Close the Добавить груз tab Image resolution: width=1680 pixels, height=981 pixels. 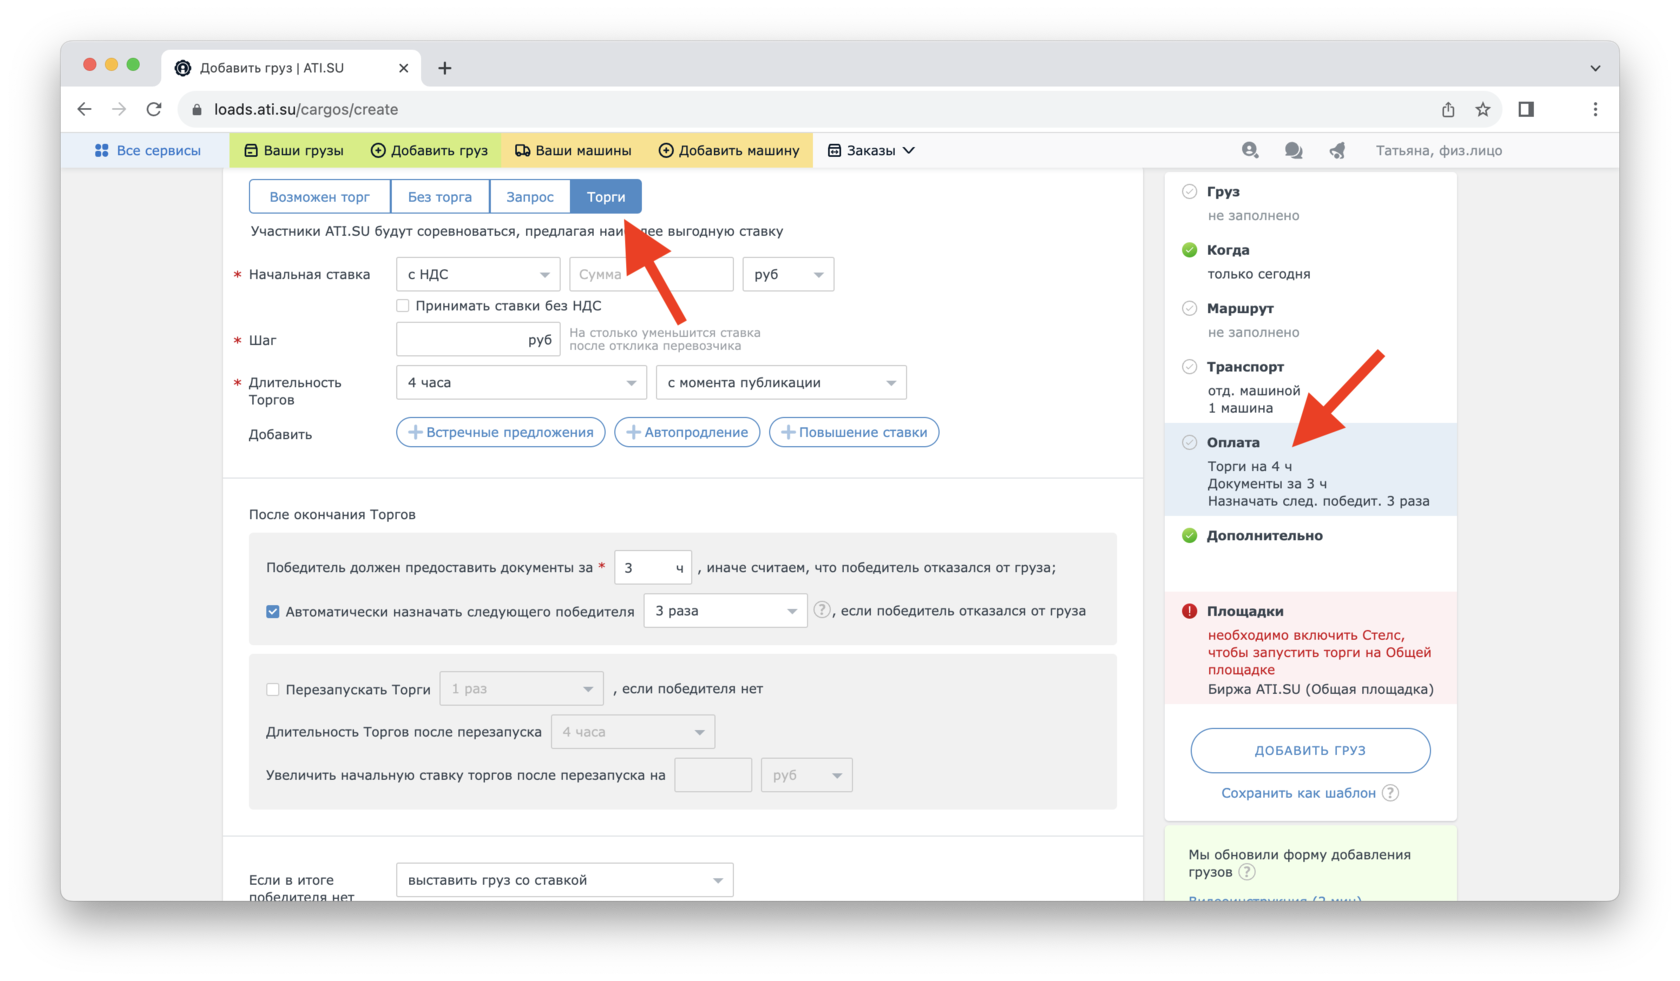point(403,68)
